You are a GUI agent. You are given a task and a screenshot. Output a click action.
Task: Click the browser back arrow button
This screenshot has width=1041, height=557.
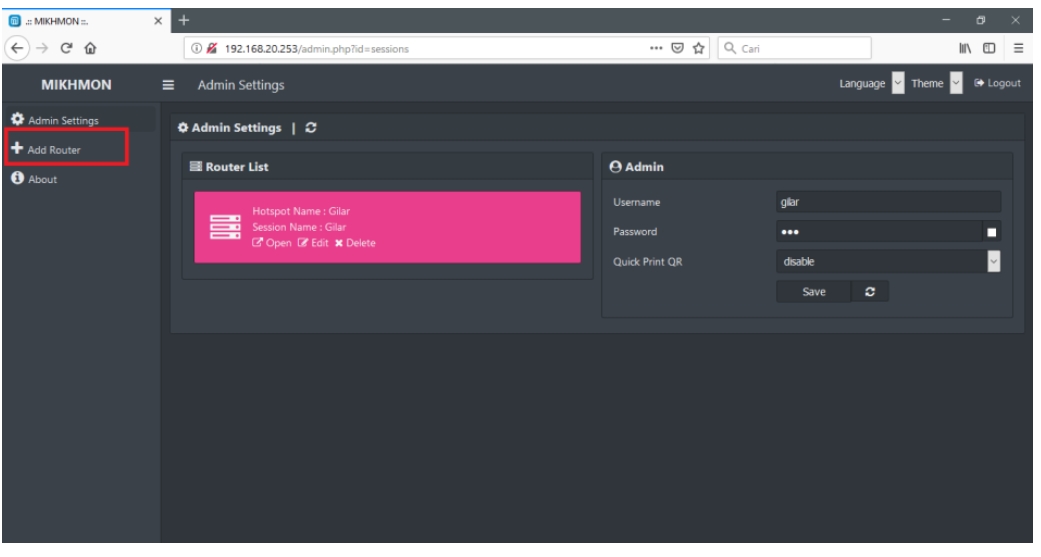pyautogui.click(x=17, y=48)
